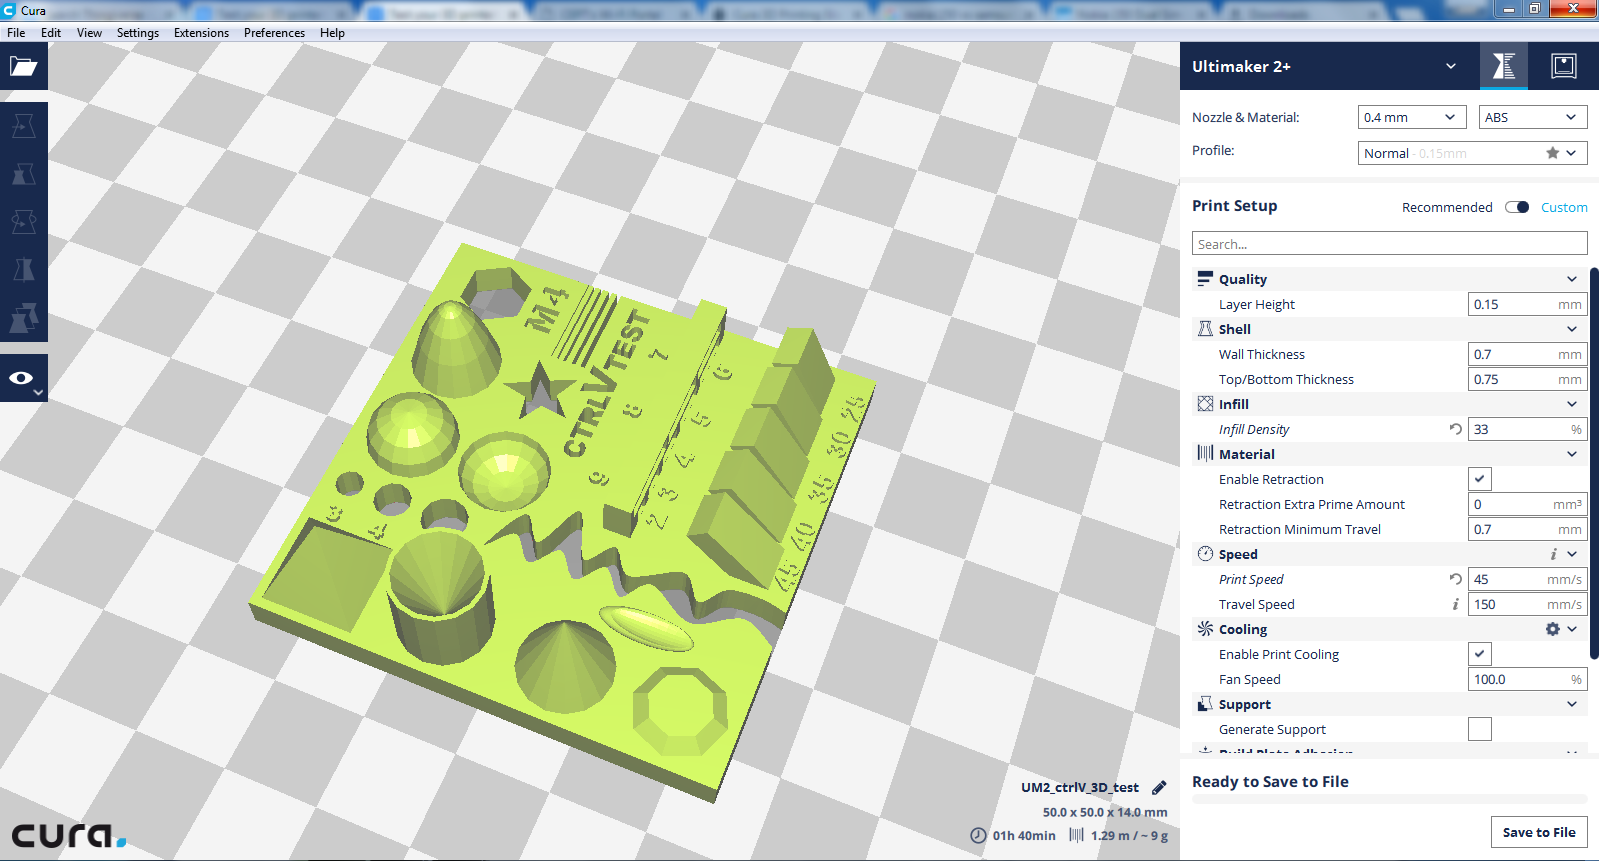Click the settings panel vertical scrollbar
The width and height of the screenshot is (1599, 861).
coord(1595,463)
